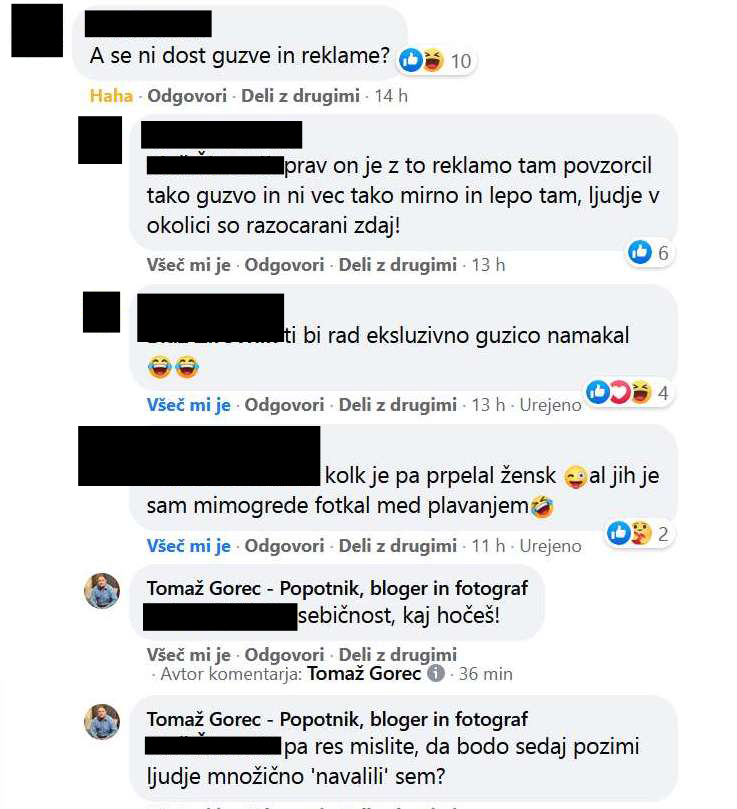The height and width of the screenshot is (809, 737).
Task: Click the '14 h' timestamp on the top comment
Action: point(391,96)
